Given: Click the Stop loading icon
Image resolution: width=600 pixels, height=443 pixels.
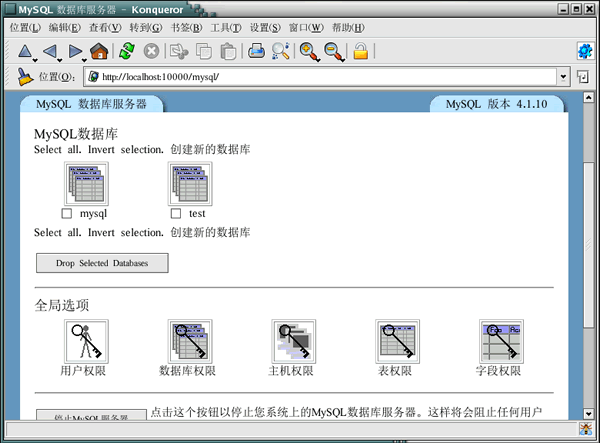Looking at the screenshot, I should click(x=151, y=51).
